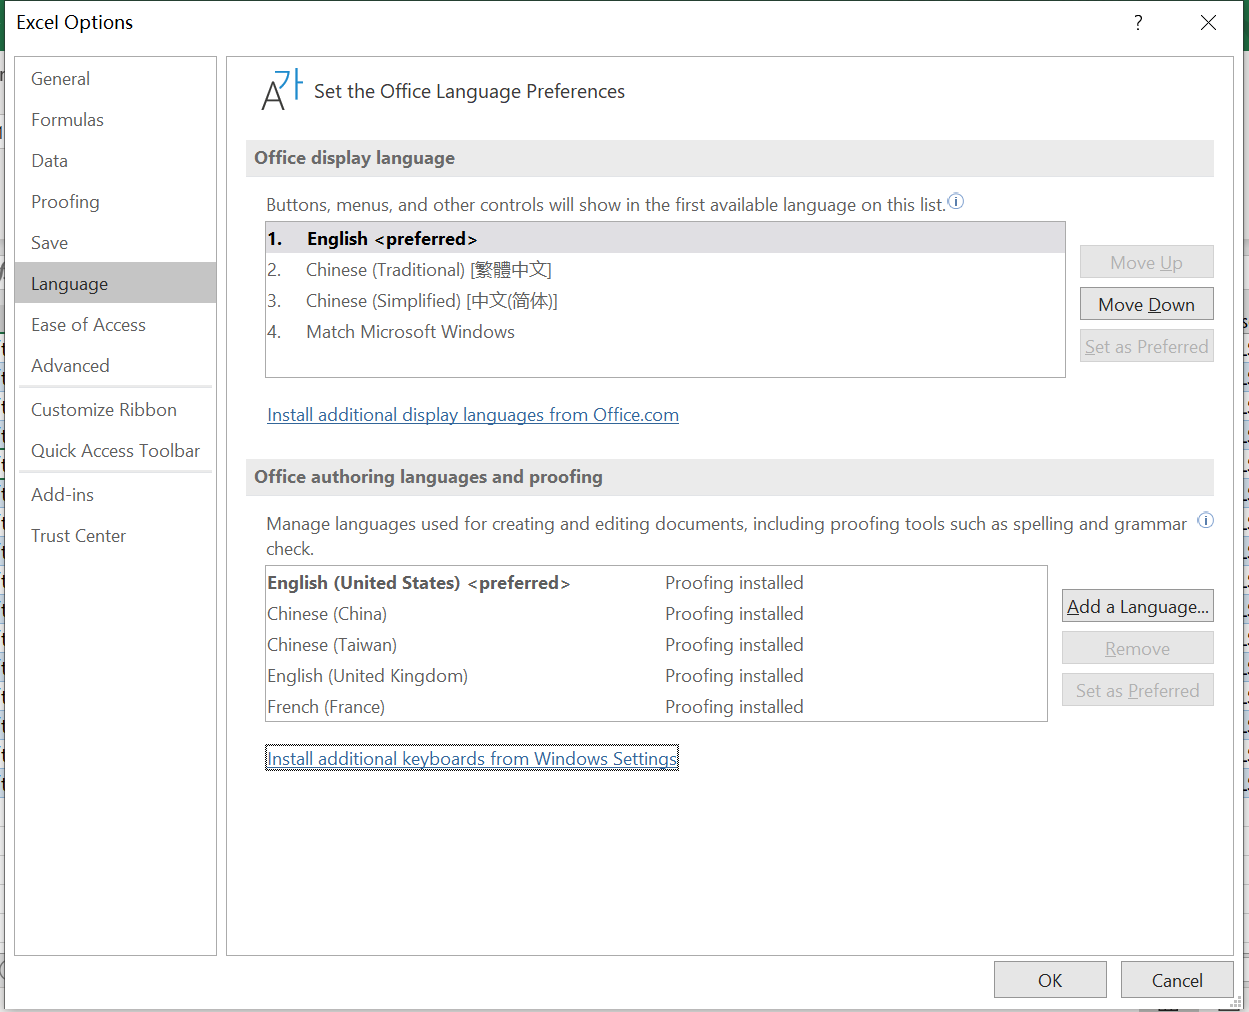Select Chinese (China) authoring language
Viewport: 1249px width, 1012px height.
[x=656, y=614]
